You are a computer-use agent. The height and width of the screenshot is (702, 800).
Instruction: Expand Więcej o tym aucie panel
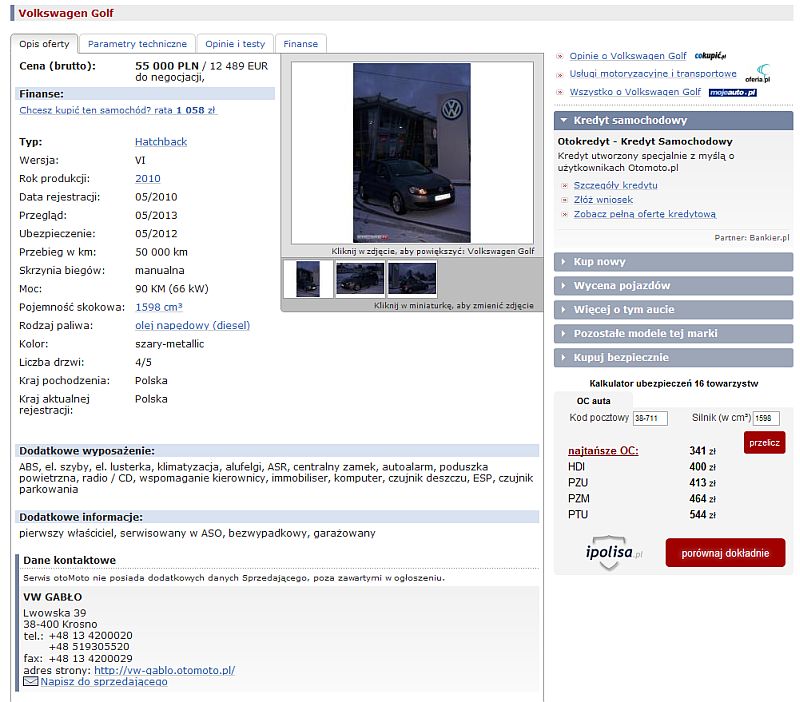(673, 310)
